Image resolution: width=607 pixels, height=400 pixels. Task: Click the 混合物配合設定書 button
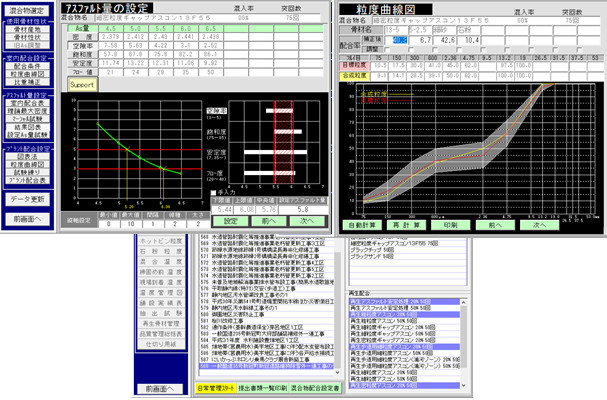point(315,388)
